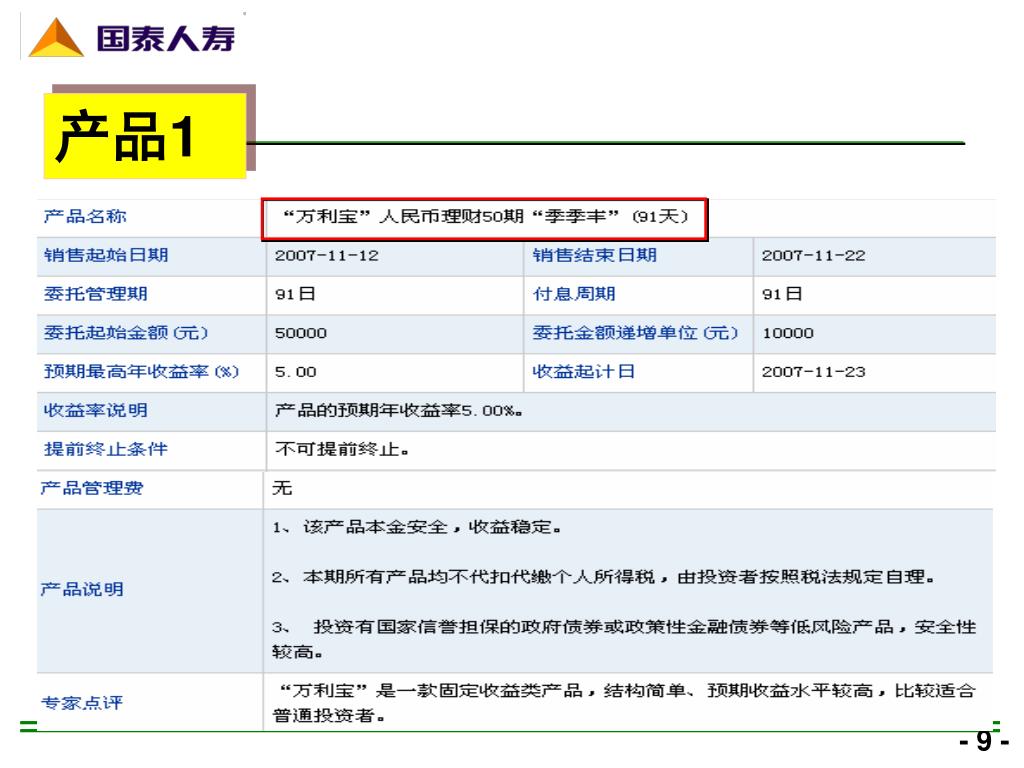1024x768 pixels.
Task: Click the text 不可提前终止
Action: [342, 449]
